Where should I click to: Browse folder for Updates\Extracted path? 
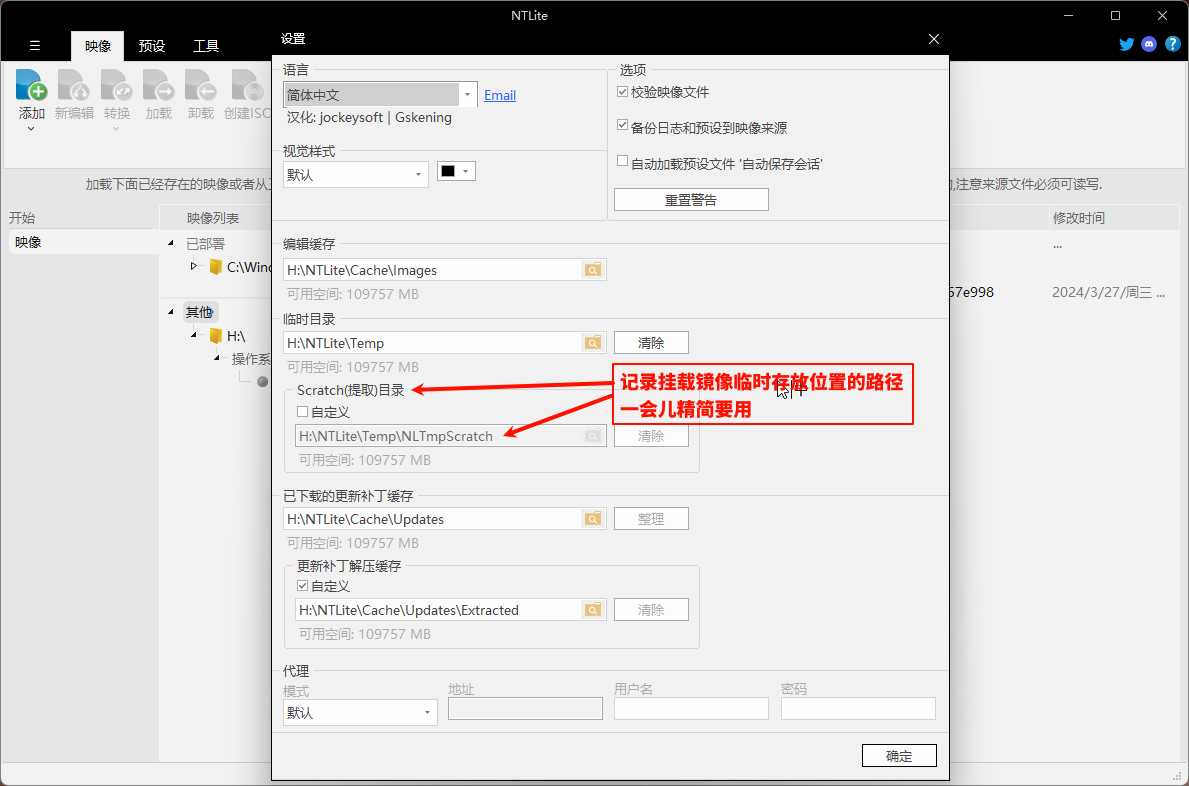pos(593,609)
